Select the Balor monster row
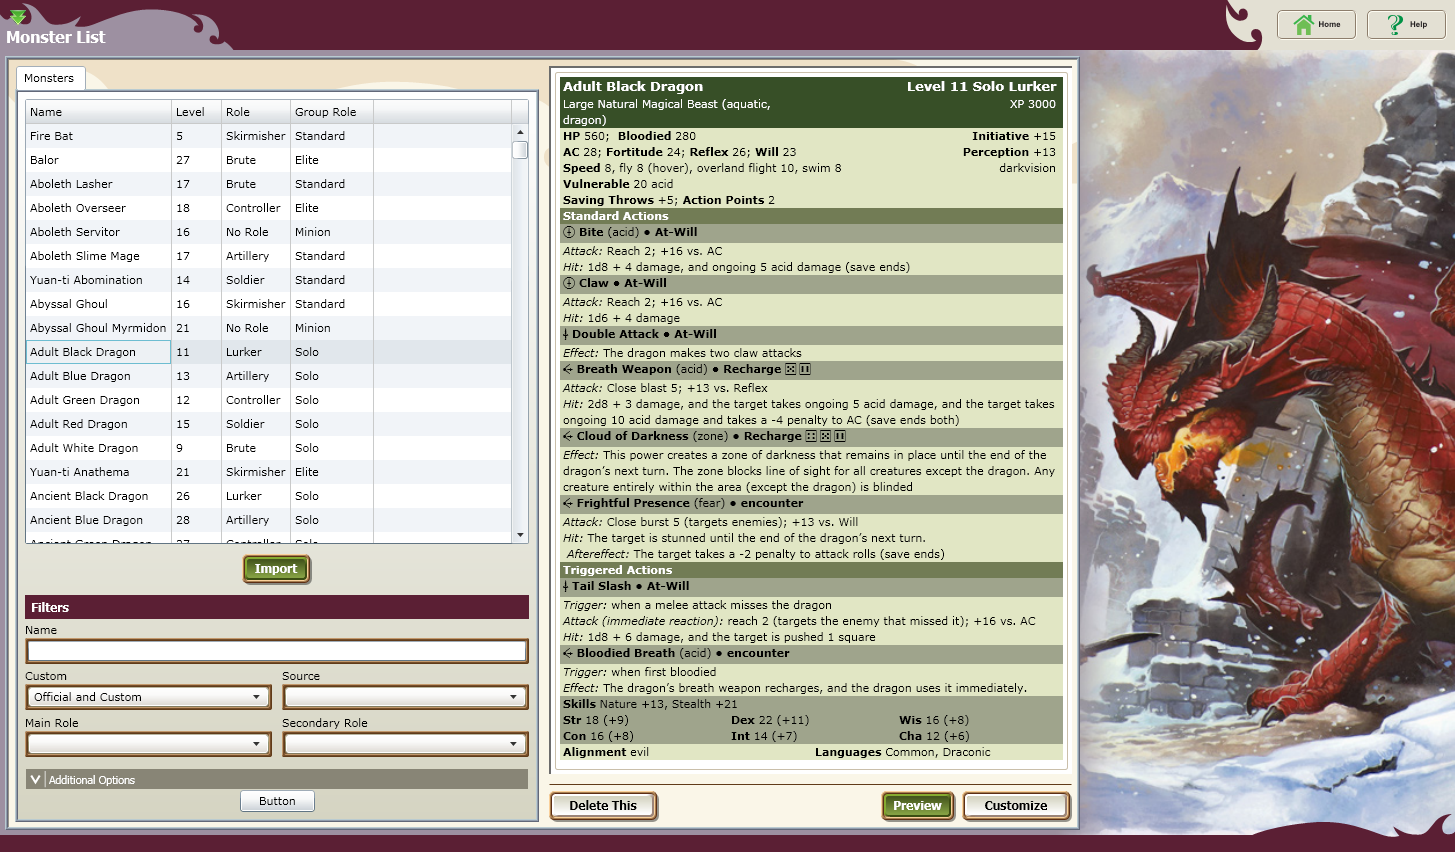The image size is (1455, 852). pyautogui.click(x=268, y=160)
